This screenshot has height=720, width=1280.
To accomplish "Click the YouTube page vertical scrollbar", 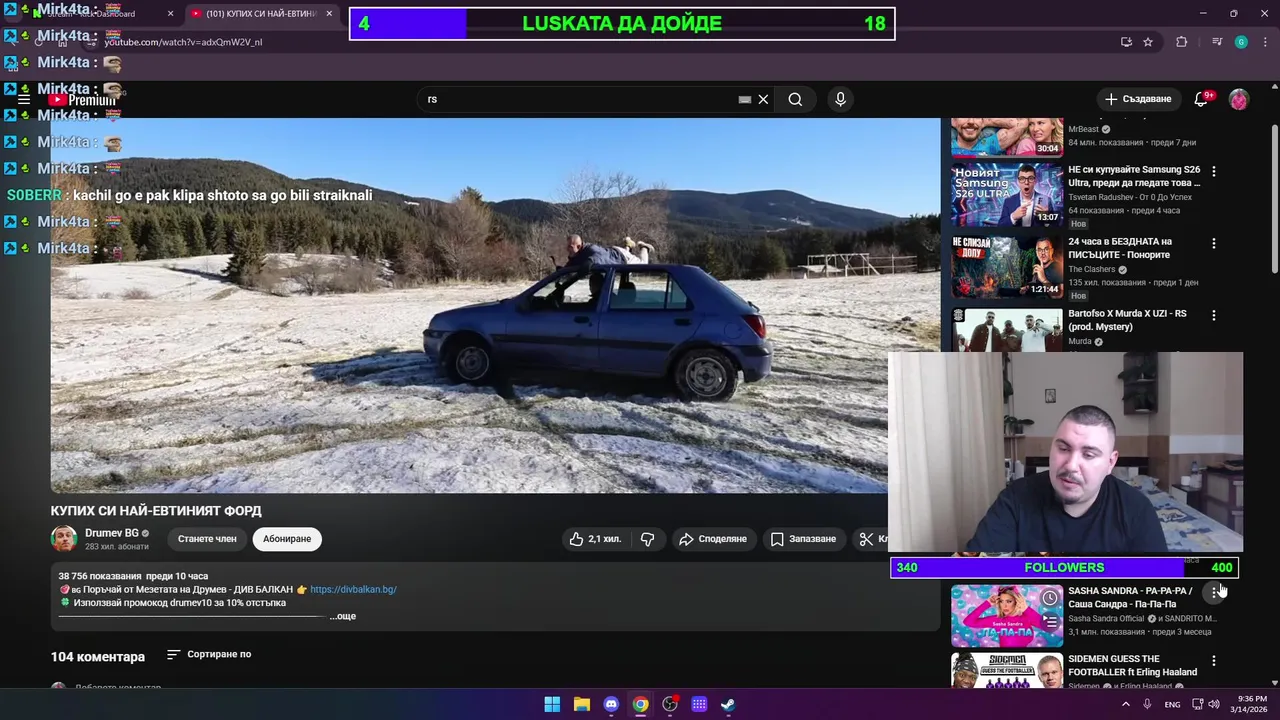I will 1274,200.
